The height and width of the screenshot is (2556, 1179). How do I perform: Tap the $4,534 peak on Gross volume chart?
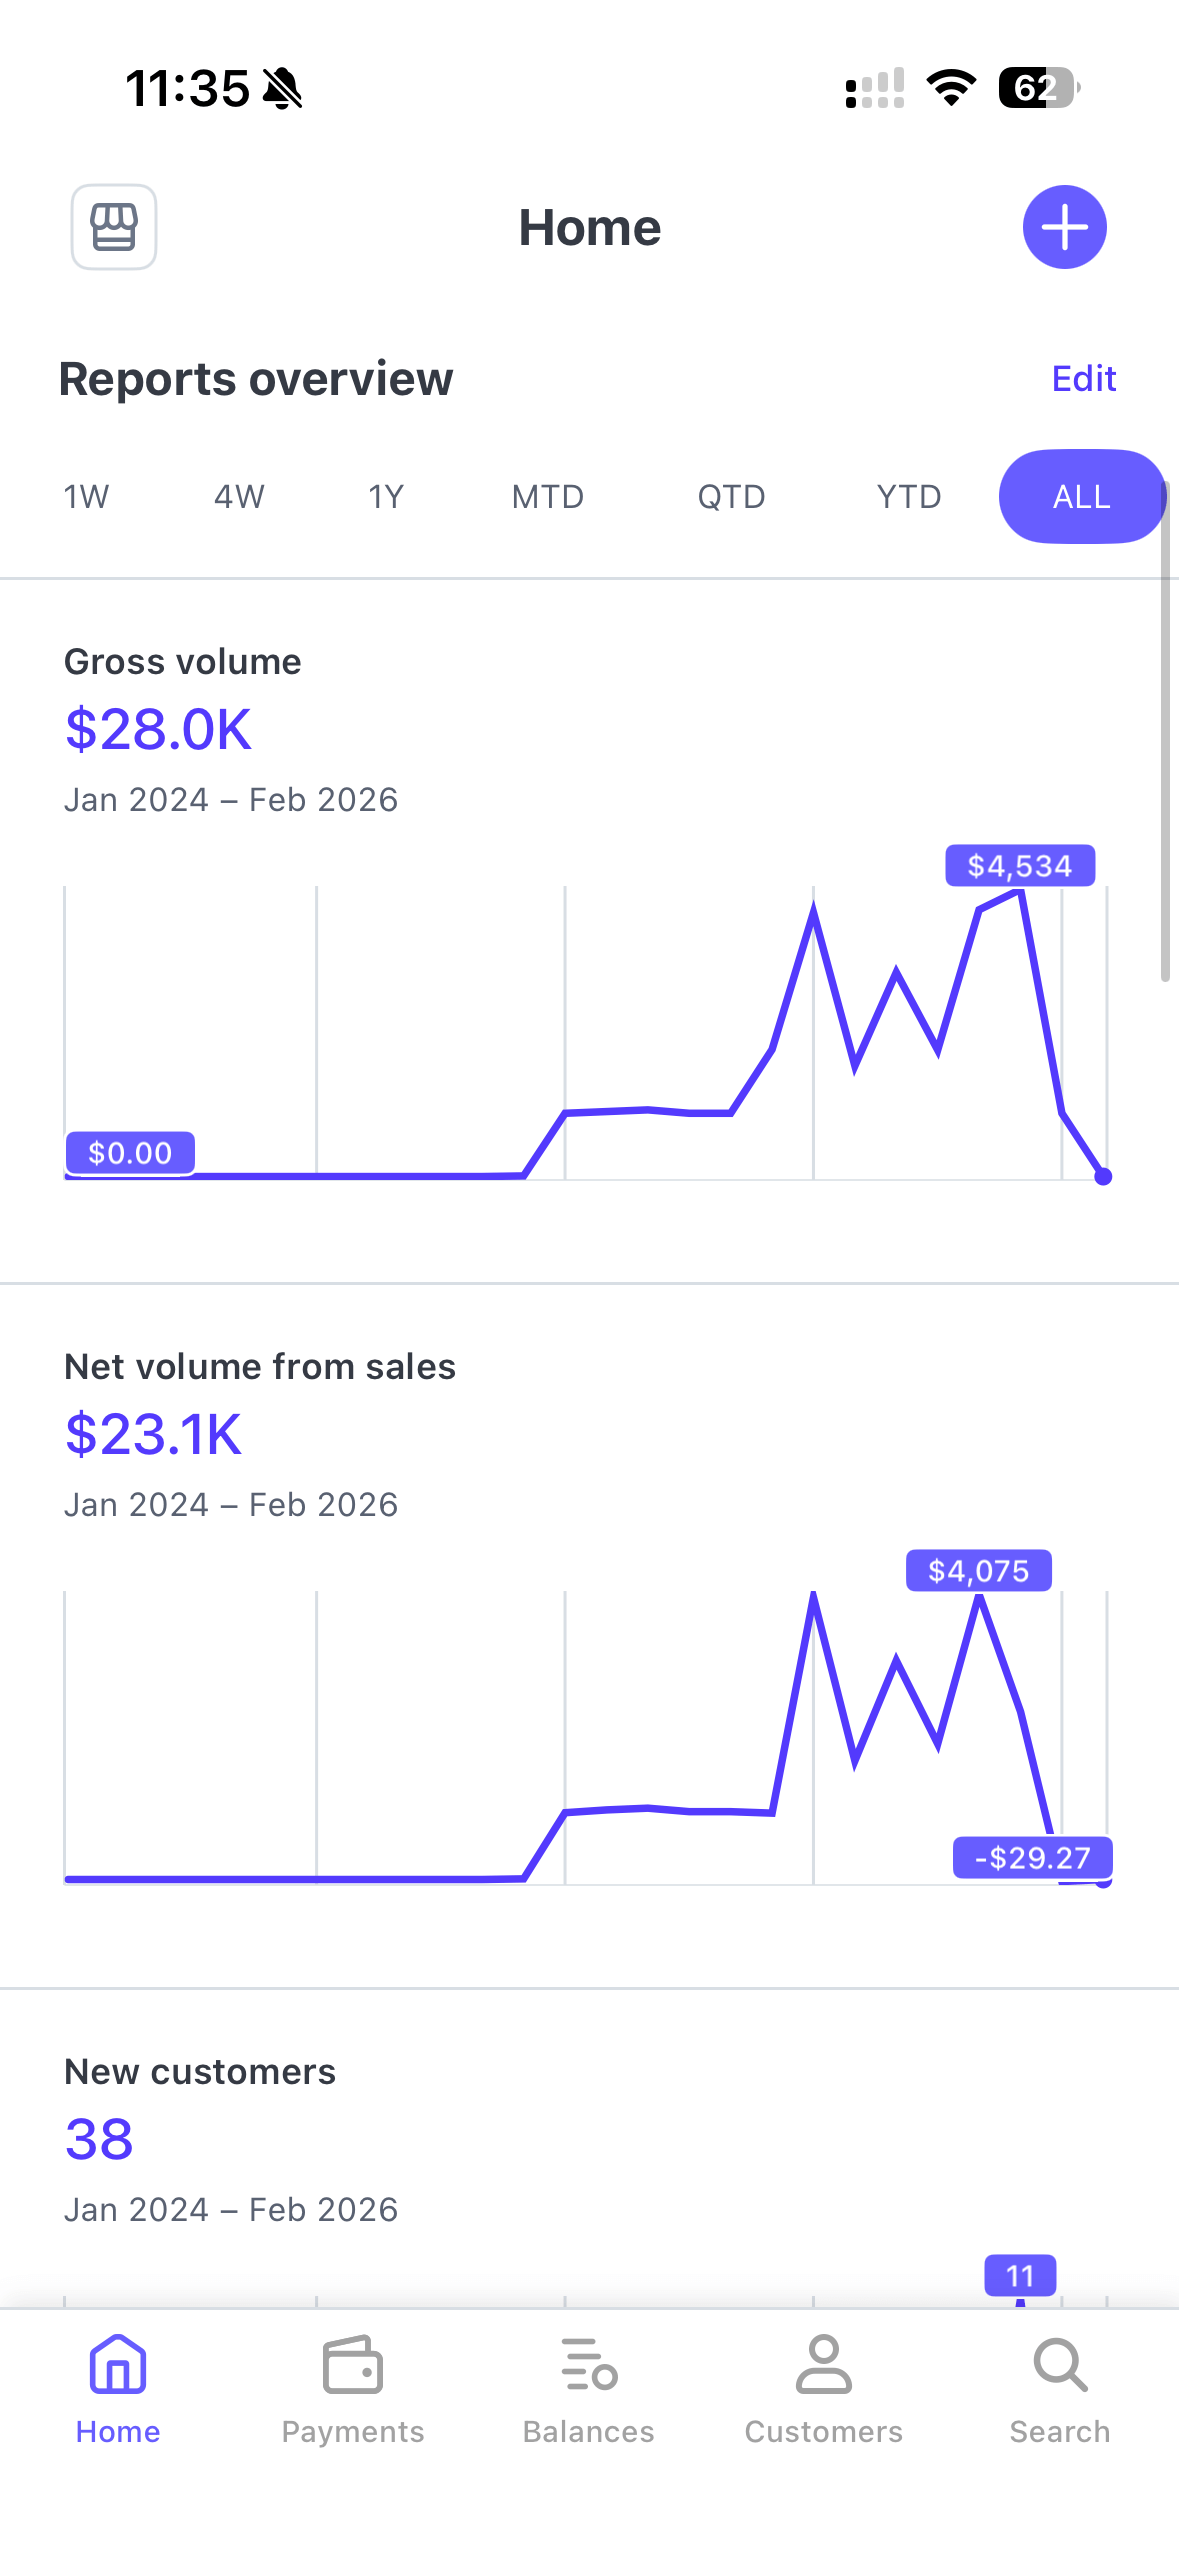(x=1020, y=866)
